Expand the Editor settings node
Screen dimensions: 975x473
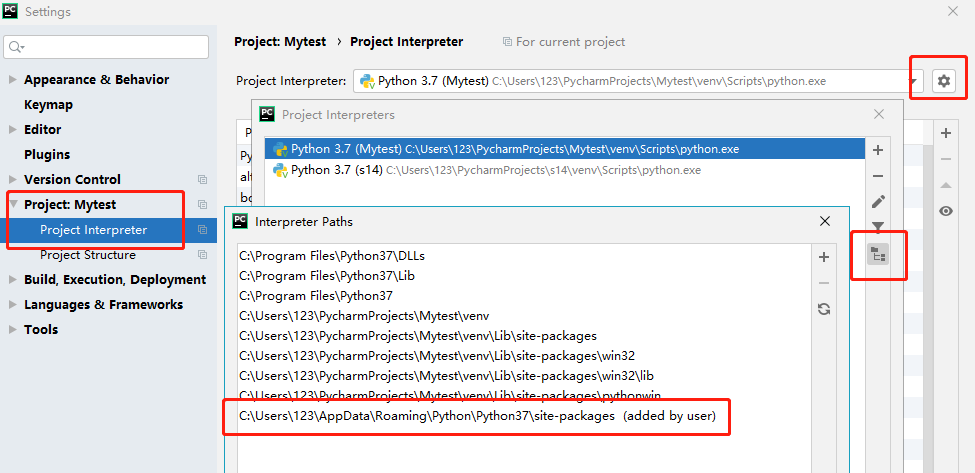coord(12,129)
